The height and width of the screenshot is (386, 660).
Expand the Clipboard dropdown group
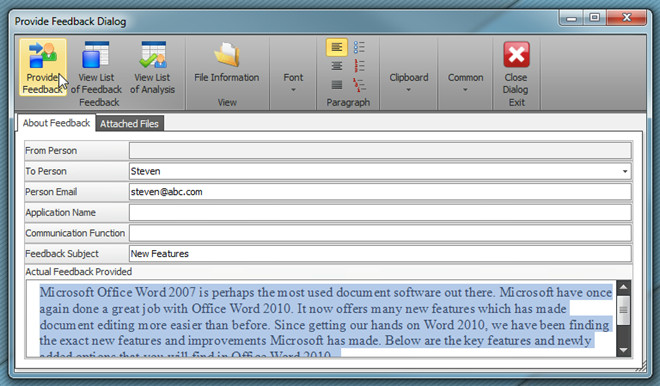[x=408, y=83]
